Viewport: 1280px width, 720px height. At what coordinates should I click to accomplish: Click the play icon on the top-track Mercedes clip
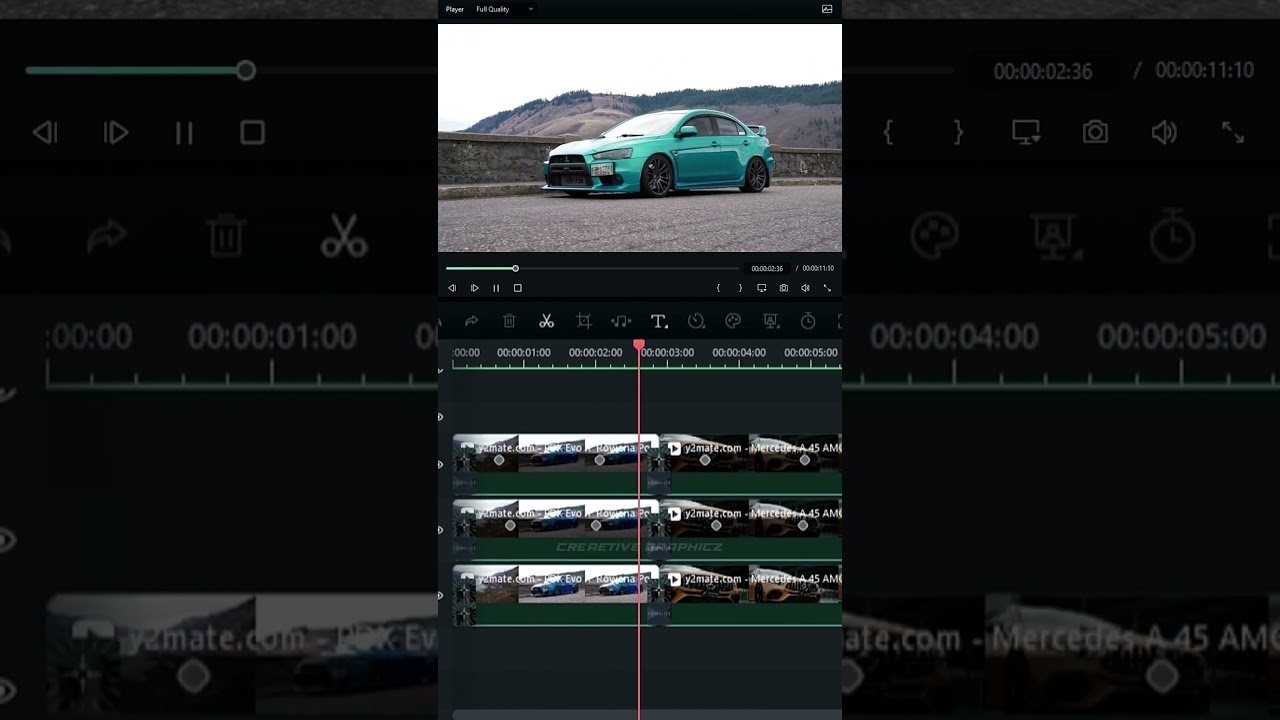(674, 448)
